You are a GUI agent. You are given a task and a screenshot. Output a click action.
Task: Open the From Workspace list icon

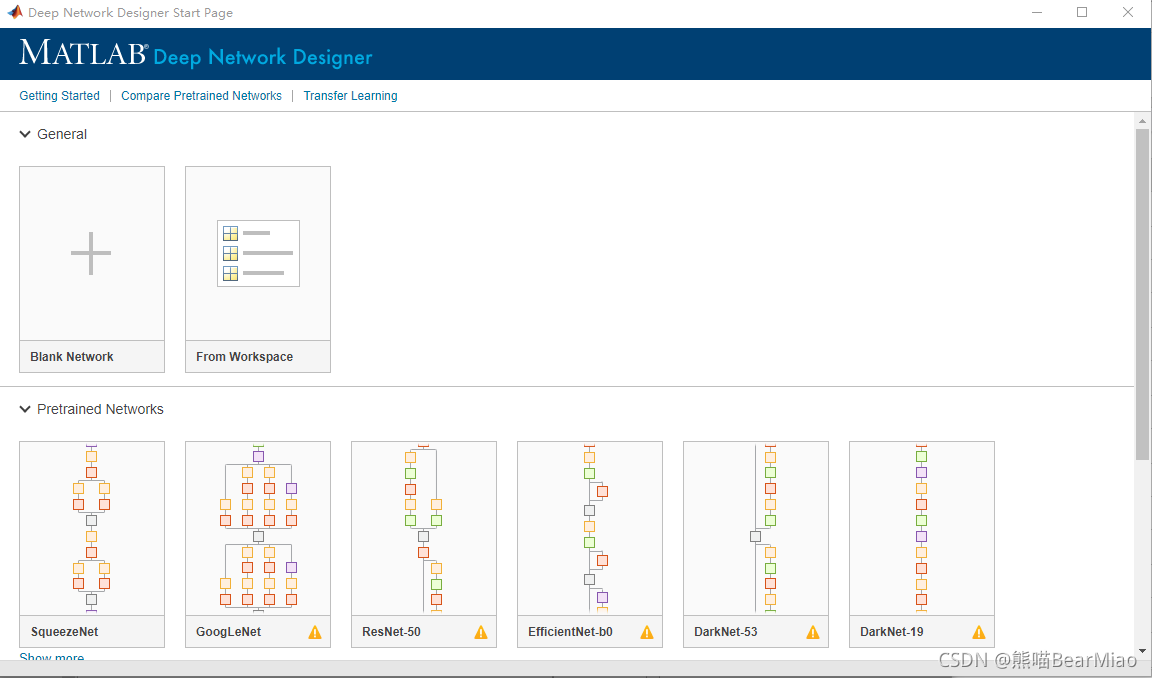pos(258,253)
